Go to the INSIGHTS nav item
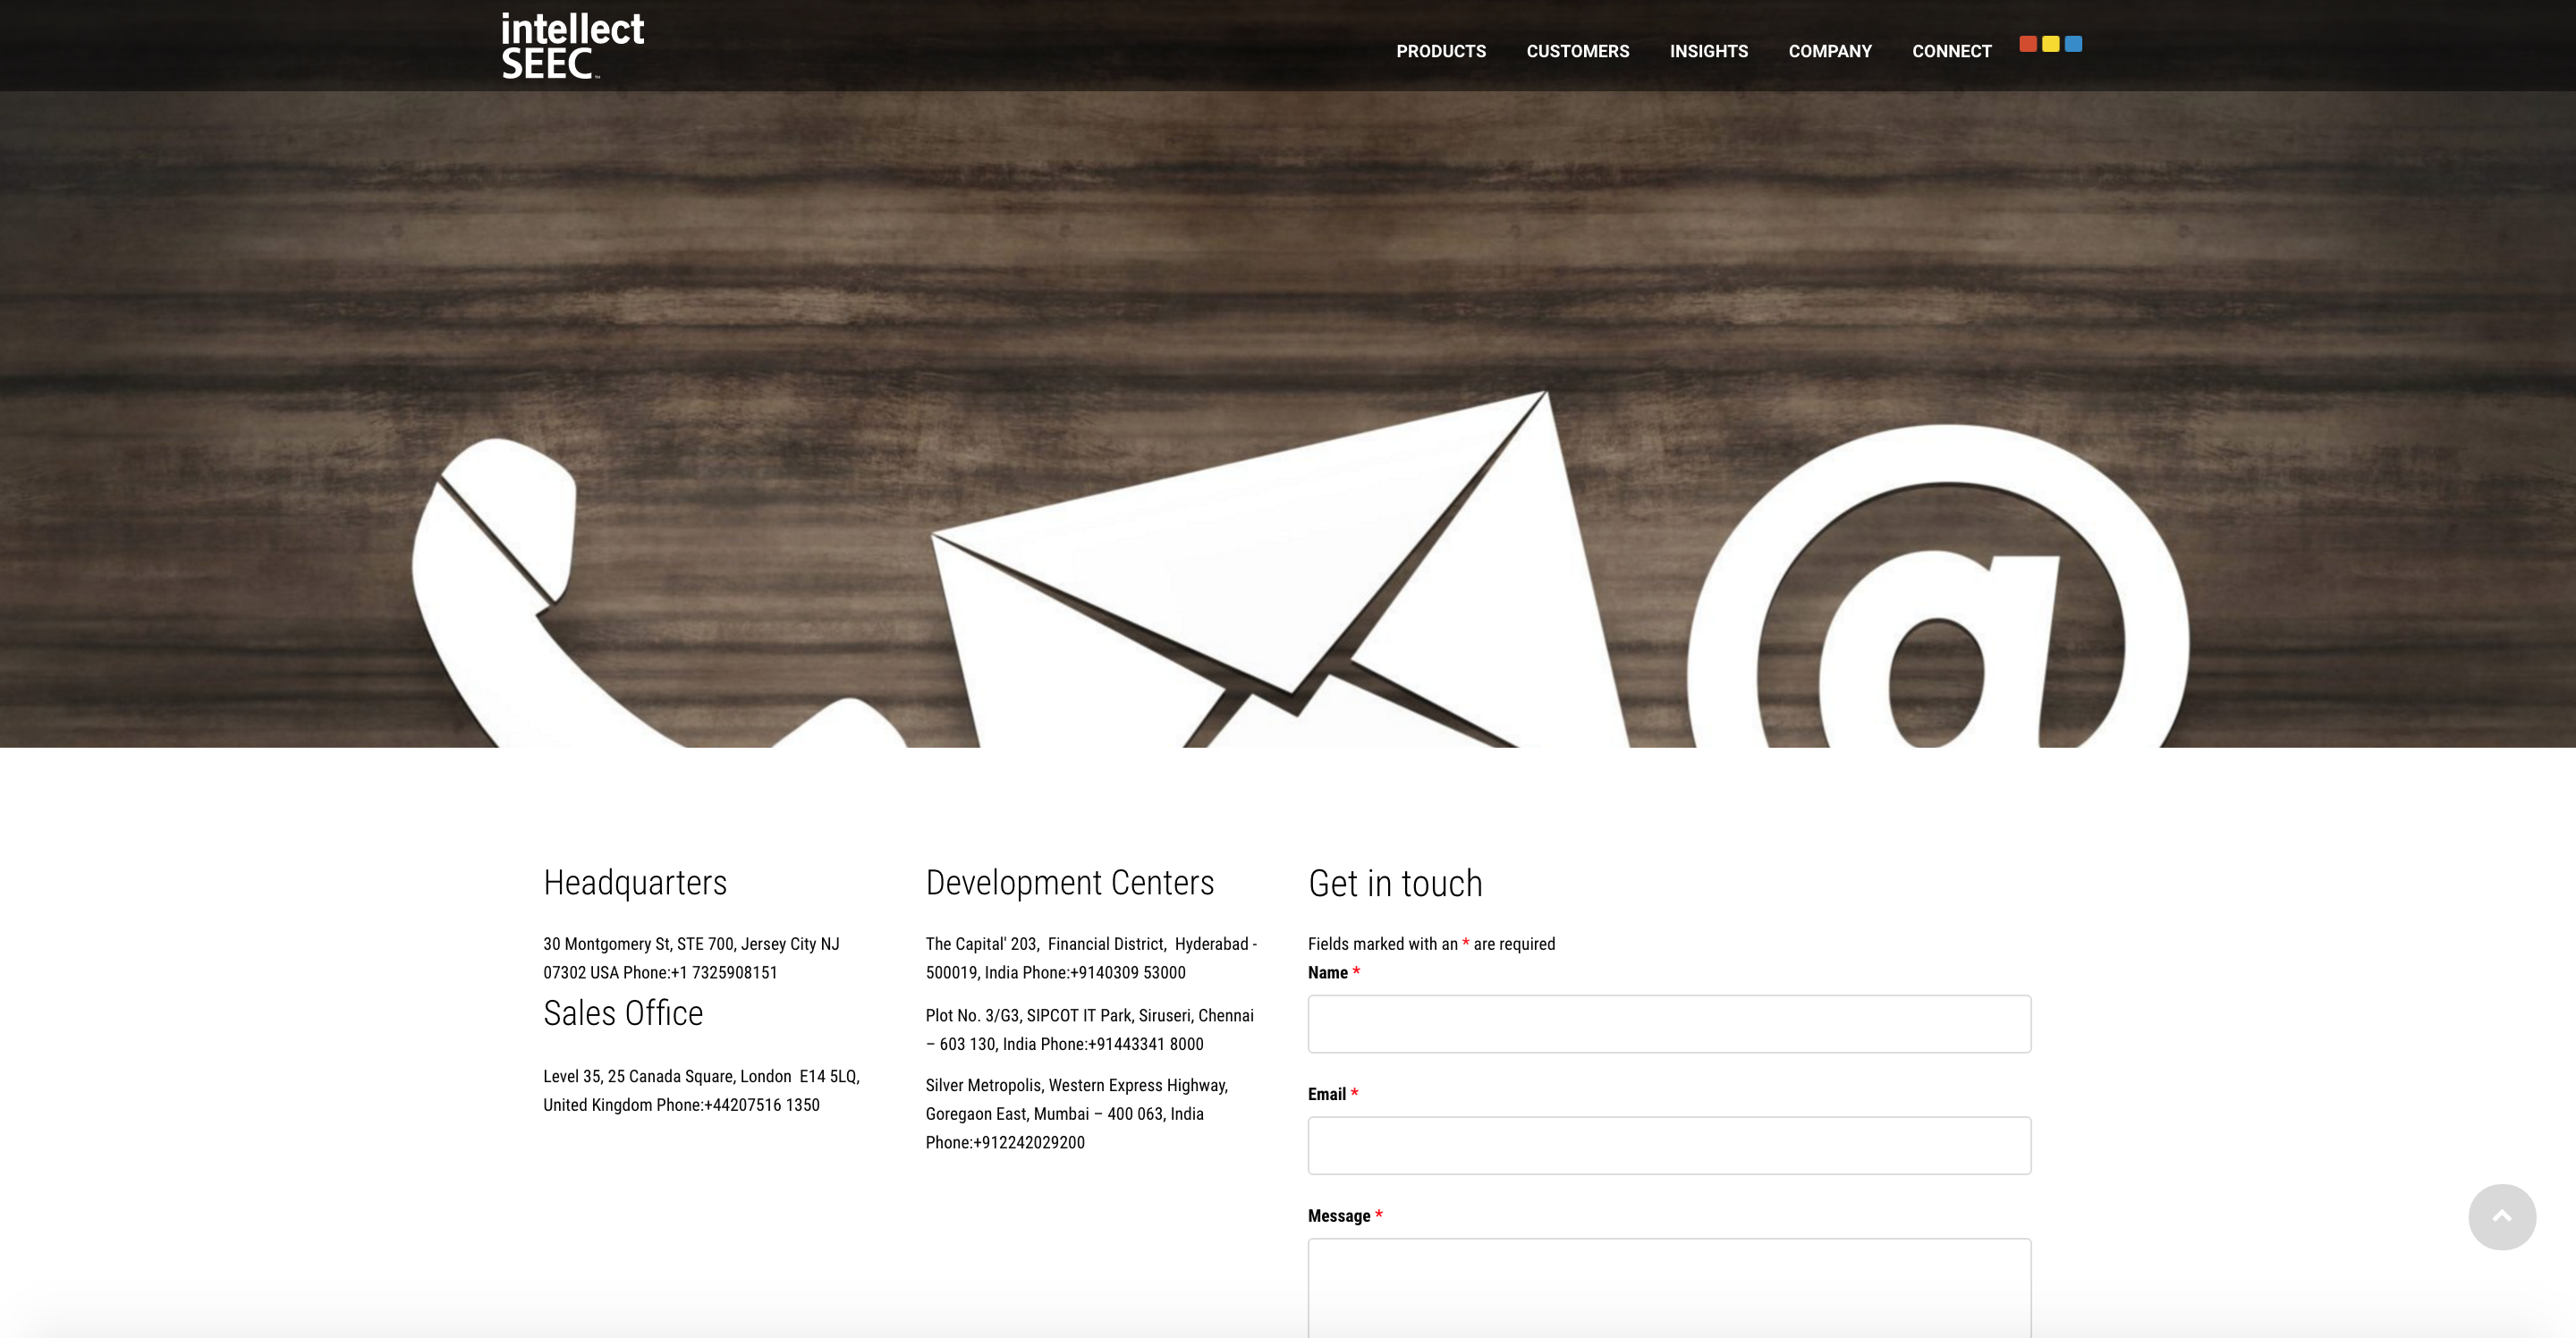 click(x=1708, y=51)
